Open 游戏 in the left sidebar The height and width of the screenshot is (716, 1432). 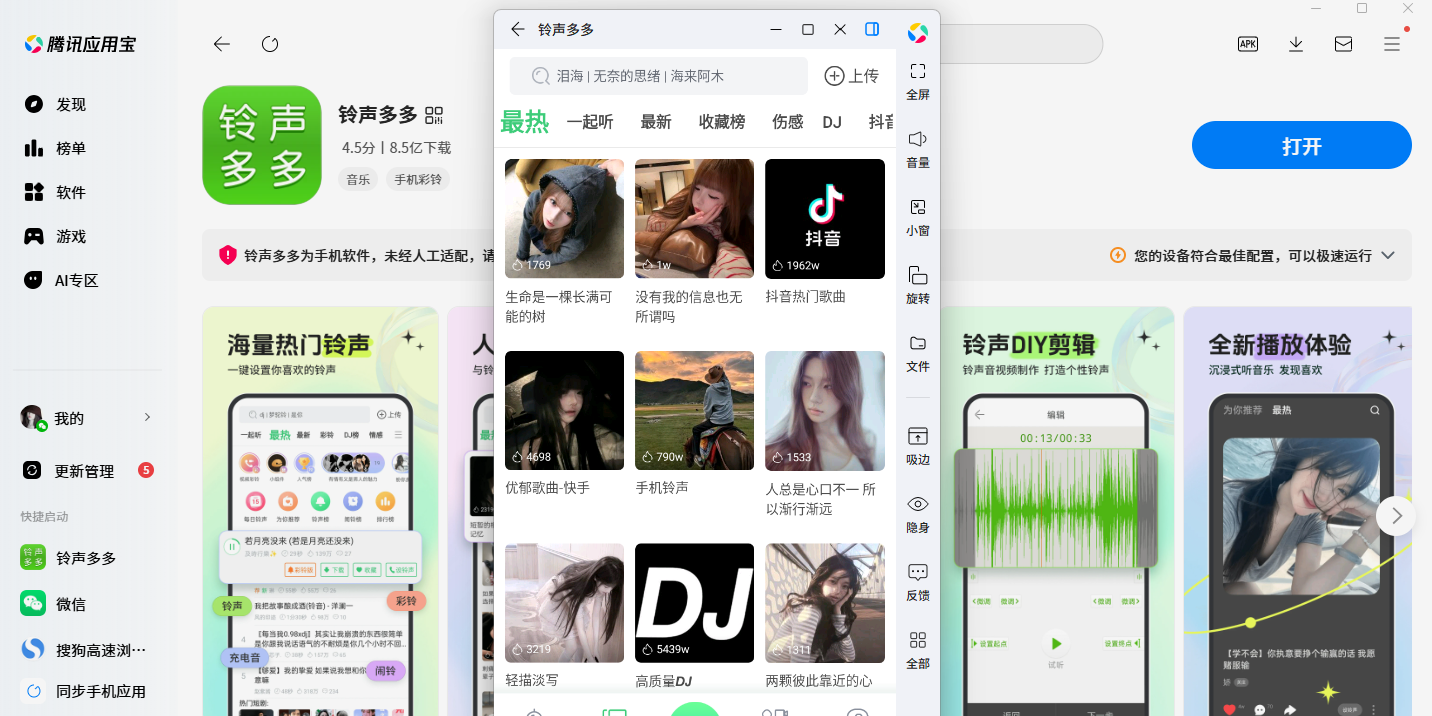71,236
